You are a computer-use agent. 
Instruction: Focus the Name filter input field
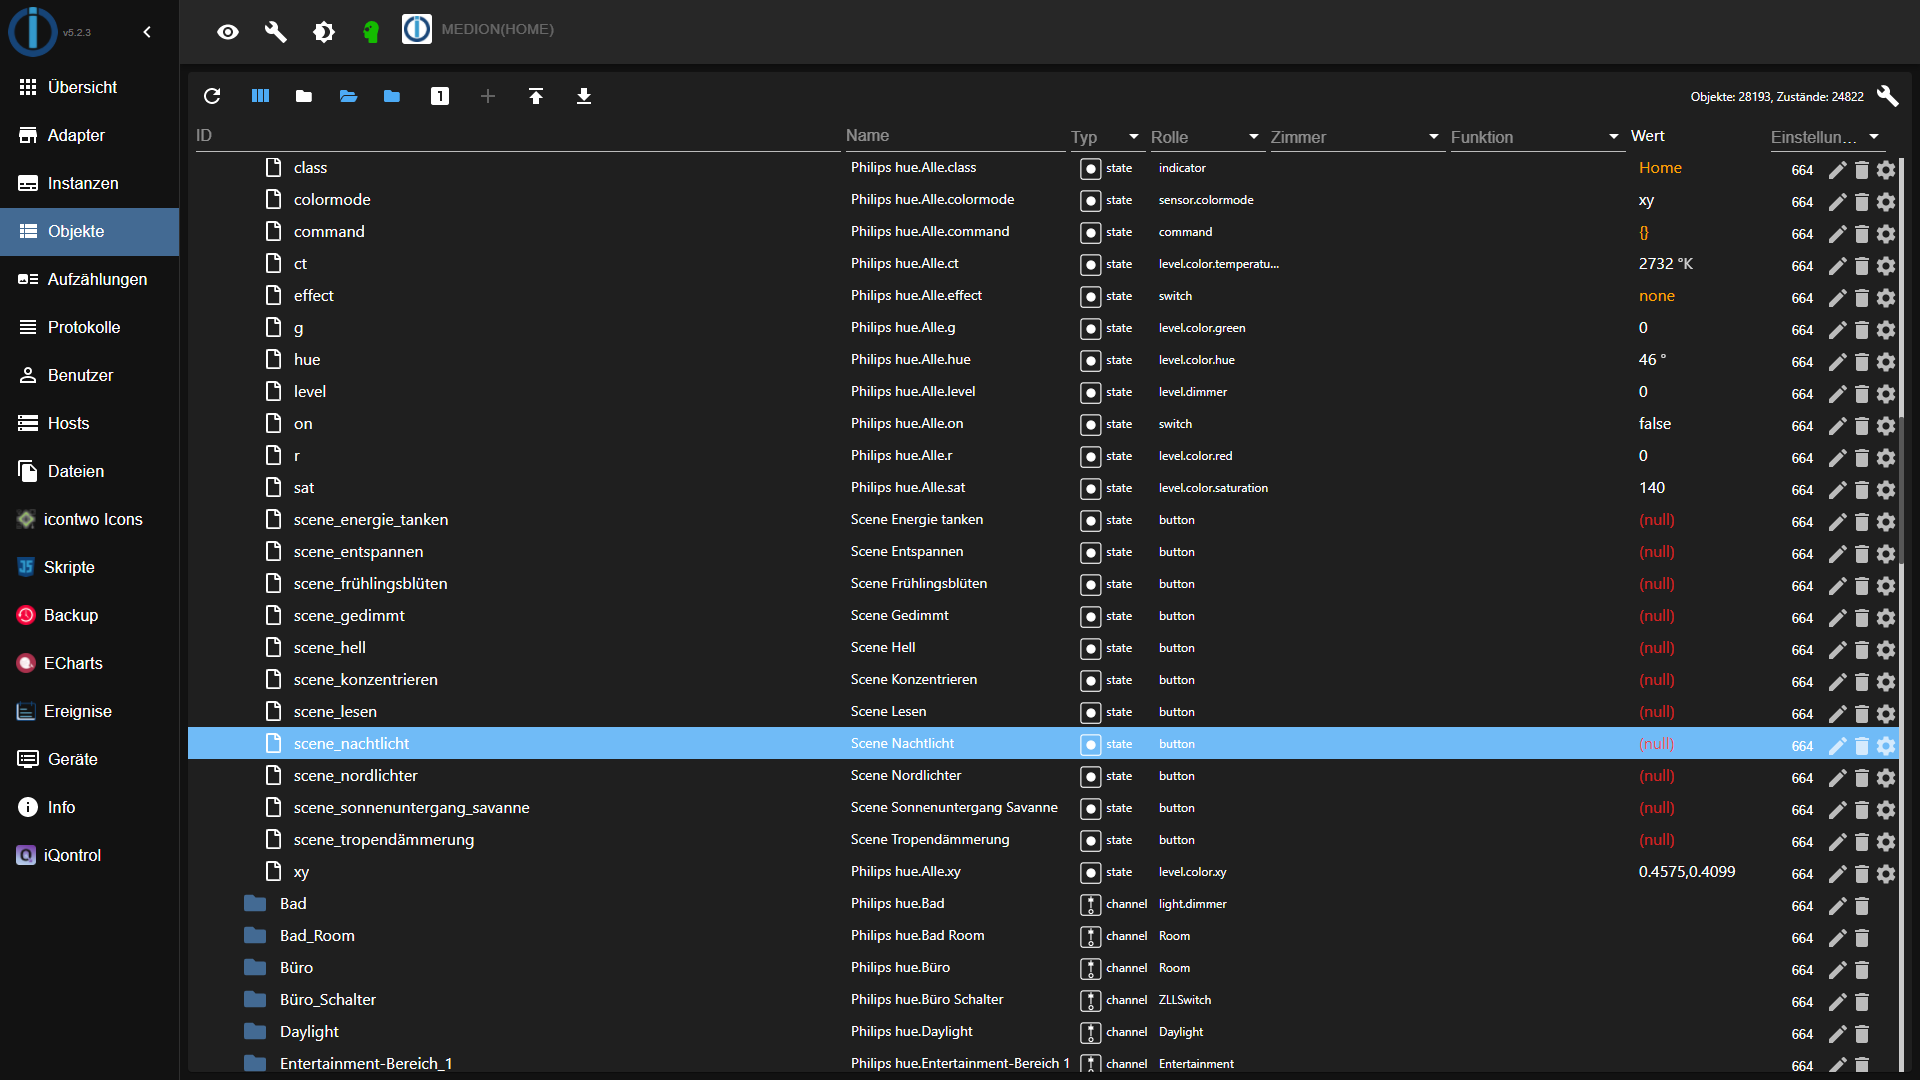click(955, 136)
